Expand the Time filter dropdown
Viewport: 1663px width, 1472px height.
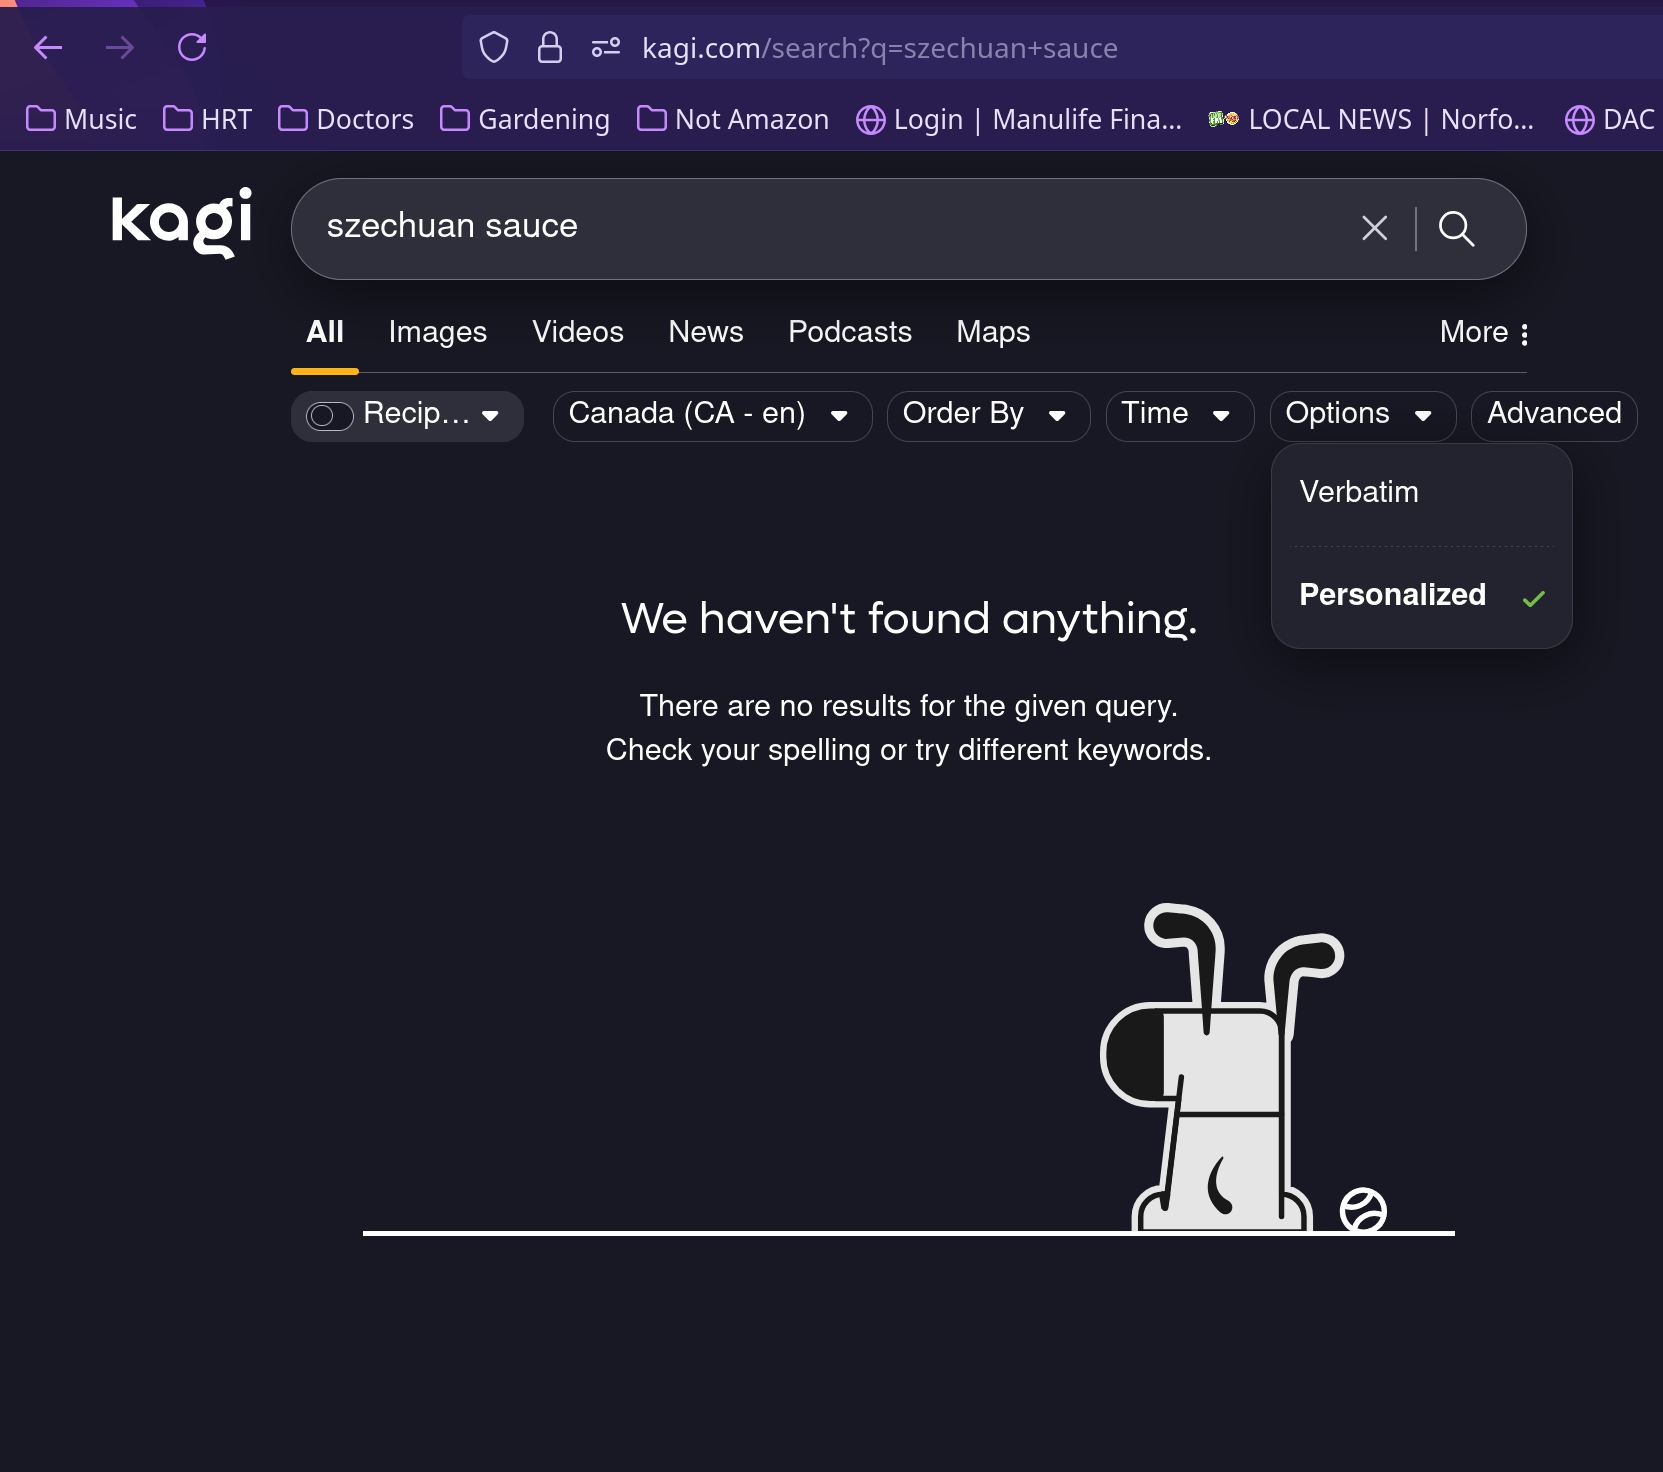click(1178, 415)
